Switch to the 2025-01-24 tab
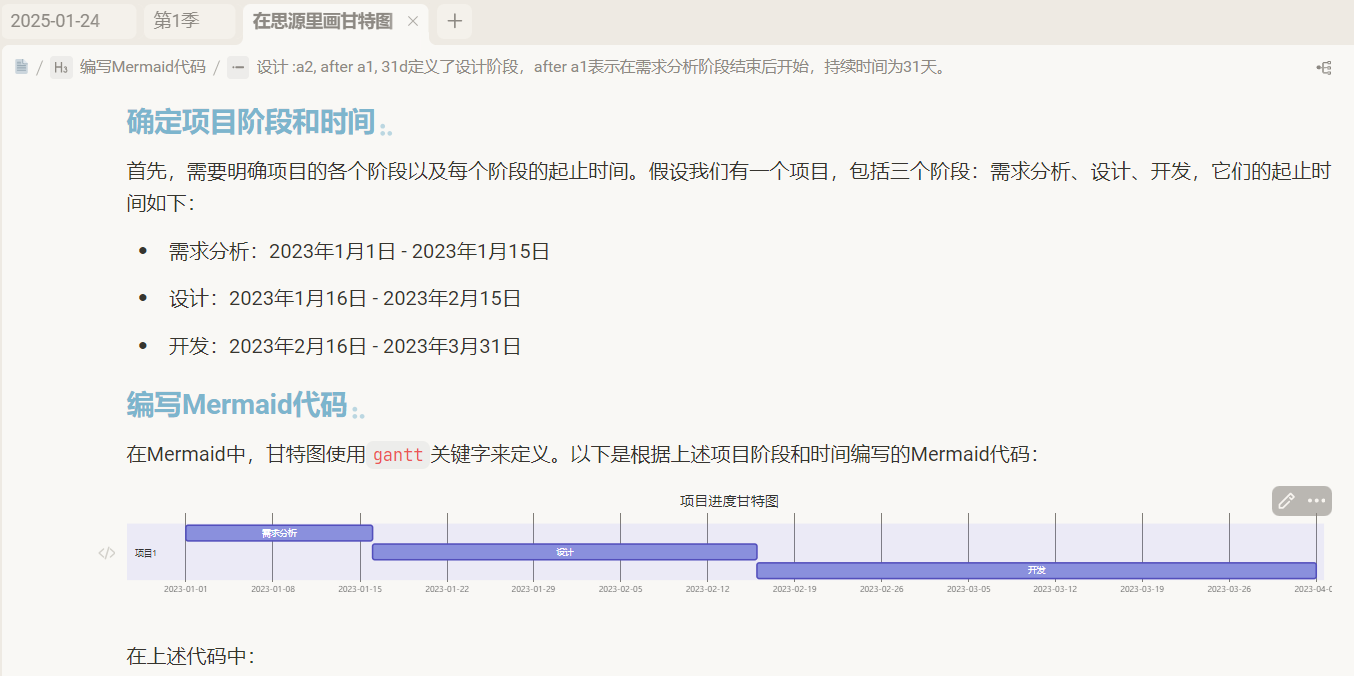The height and width of the screenshot is (676, 1354). (69, 21)
